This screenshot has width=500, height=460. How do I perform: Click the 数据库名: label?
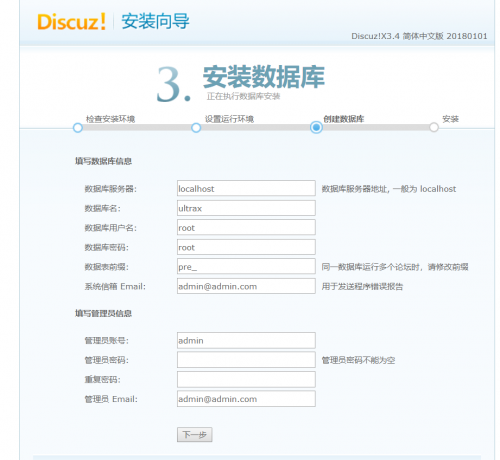(103, 208)
